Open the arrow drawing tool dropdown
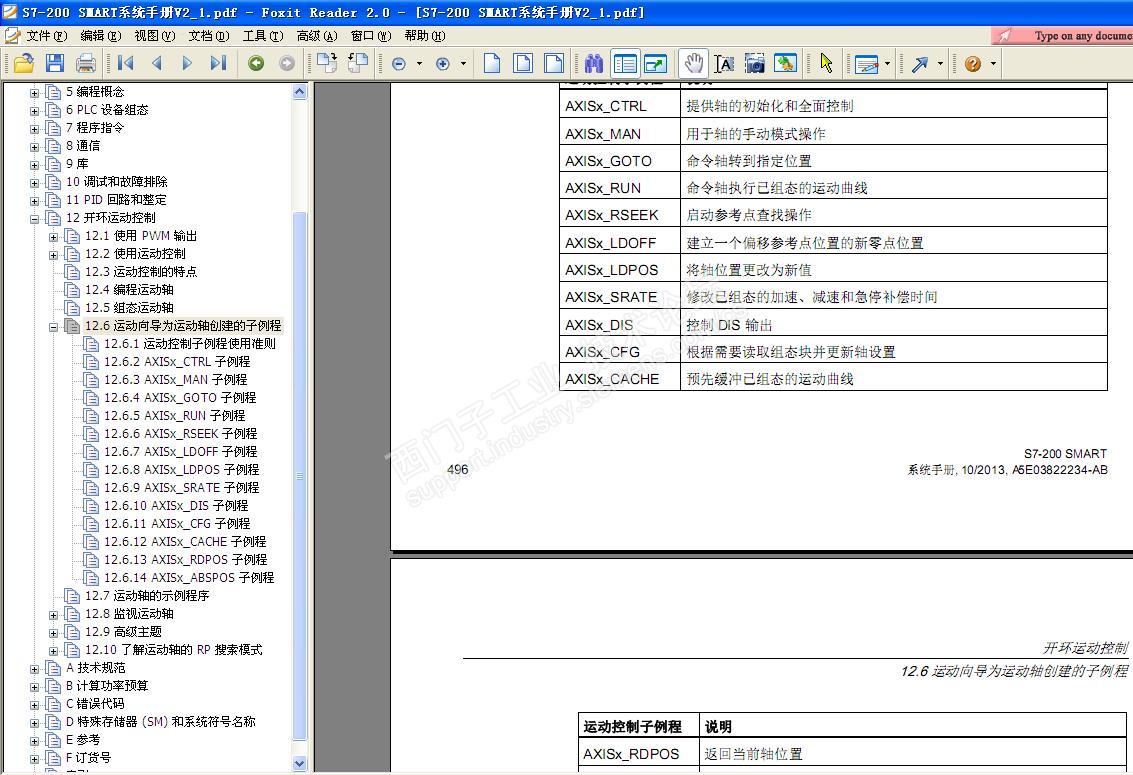Screen dimensions: 1133x775 pos(940,64)
